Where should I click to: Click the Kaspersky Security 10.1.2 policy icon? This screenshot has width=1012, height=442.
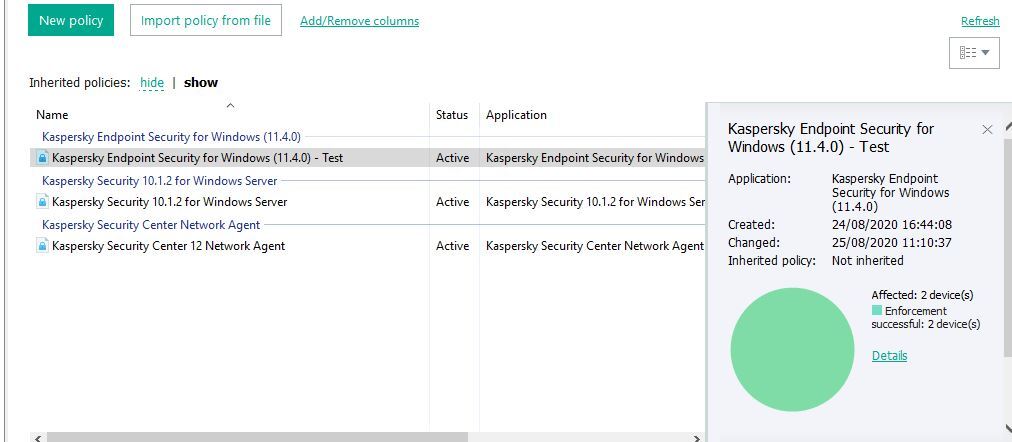[43, 202]
